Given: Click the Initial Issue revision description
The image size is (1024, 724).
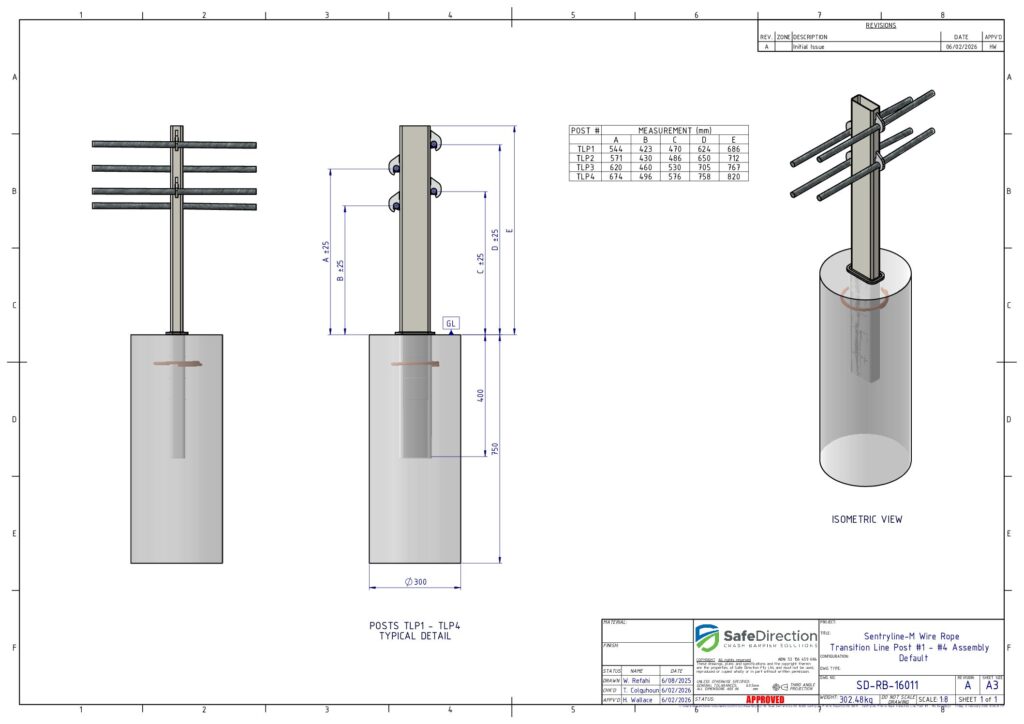Looking at the screenshot, I should (810, 47).
